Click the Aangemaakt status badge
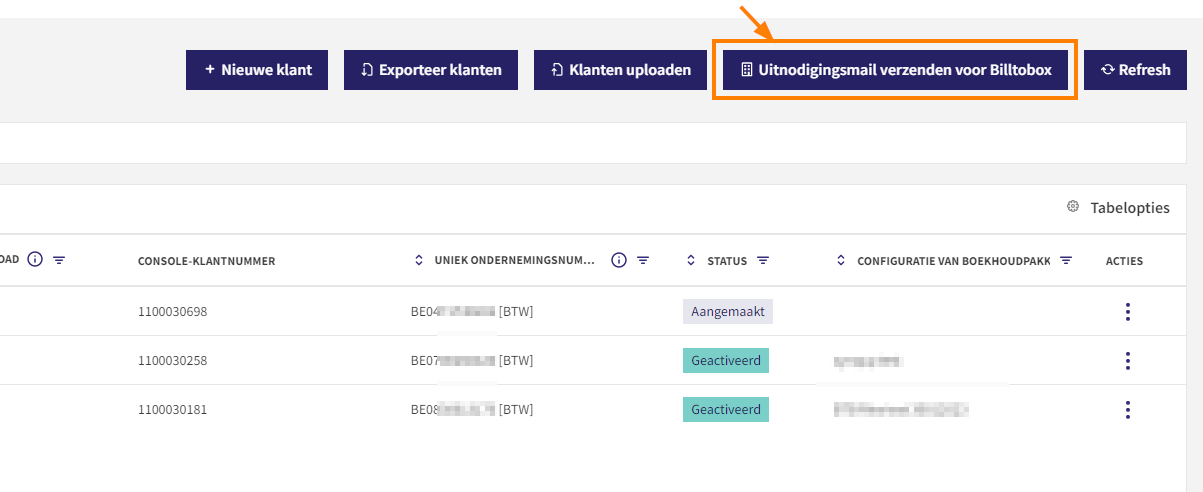Image resolution: width=1203 pixels, height=492 pixels. click(728, 312)
